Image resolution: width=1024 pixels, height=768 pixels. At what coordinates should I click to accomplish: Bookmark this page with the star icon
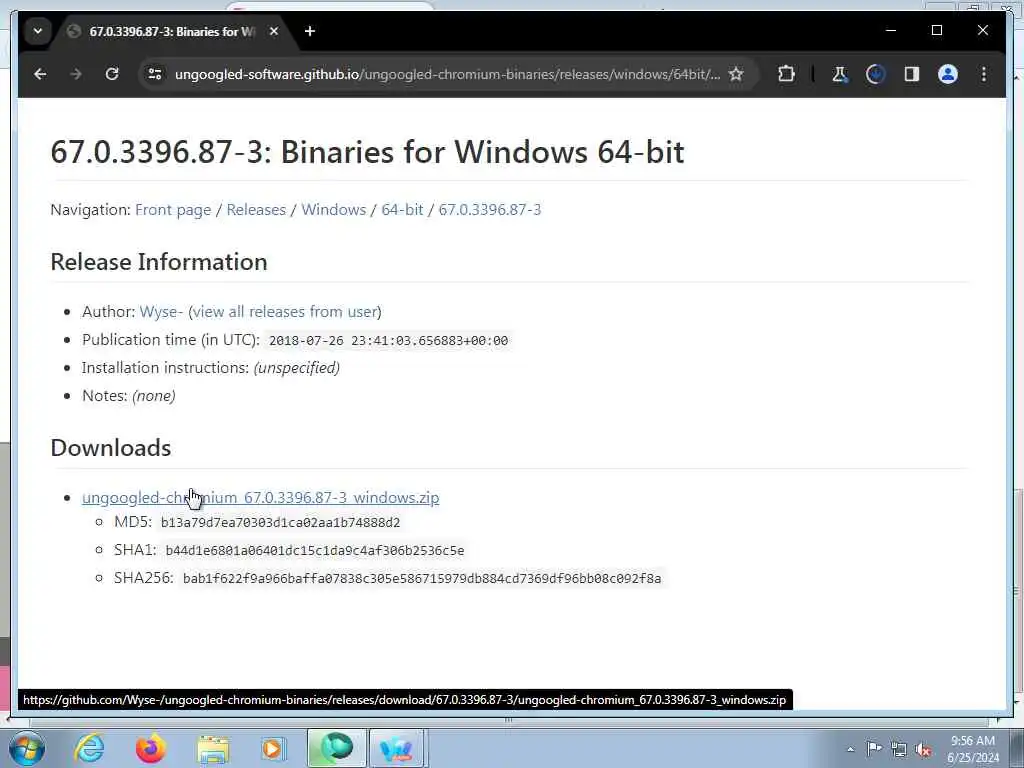[736, 74]
